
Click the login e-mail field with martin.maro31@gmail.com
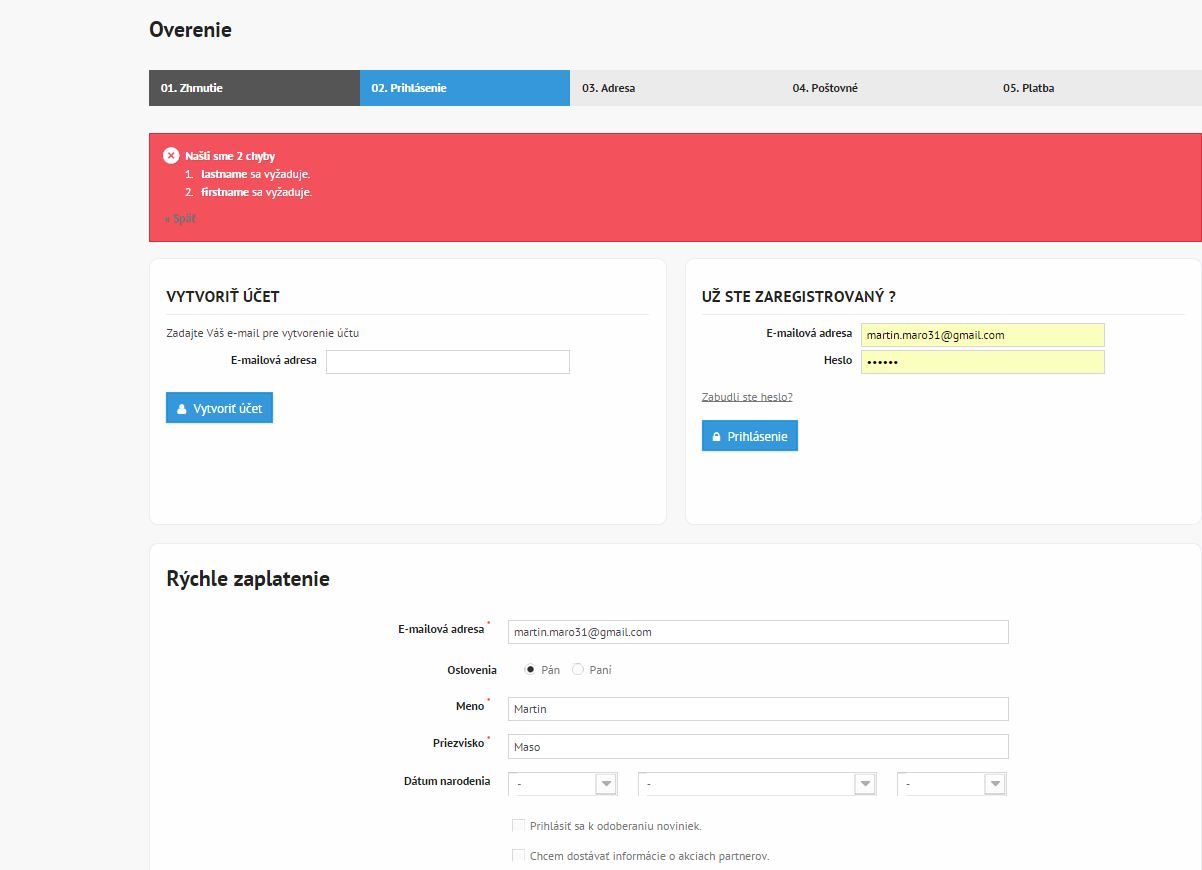click(983, 335)
